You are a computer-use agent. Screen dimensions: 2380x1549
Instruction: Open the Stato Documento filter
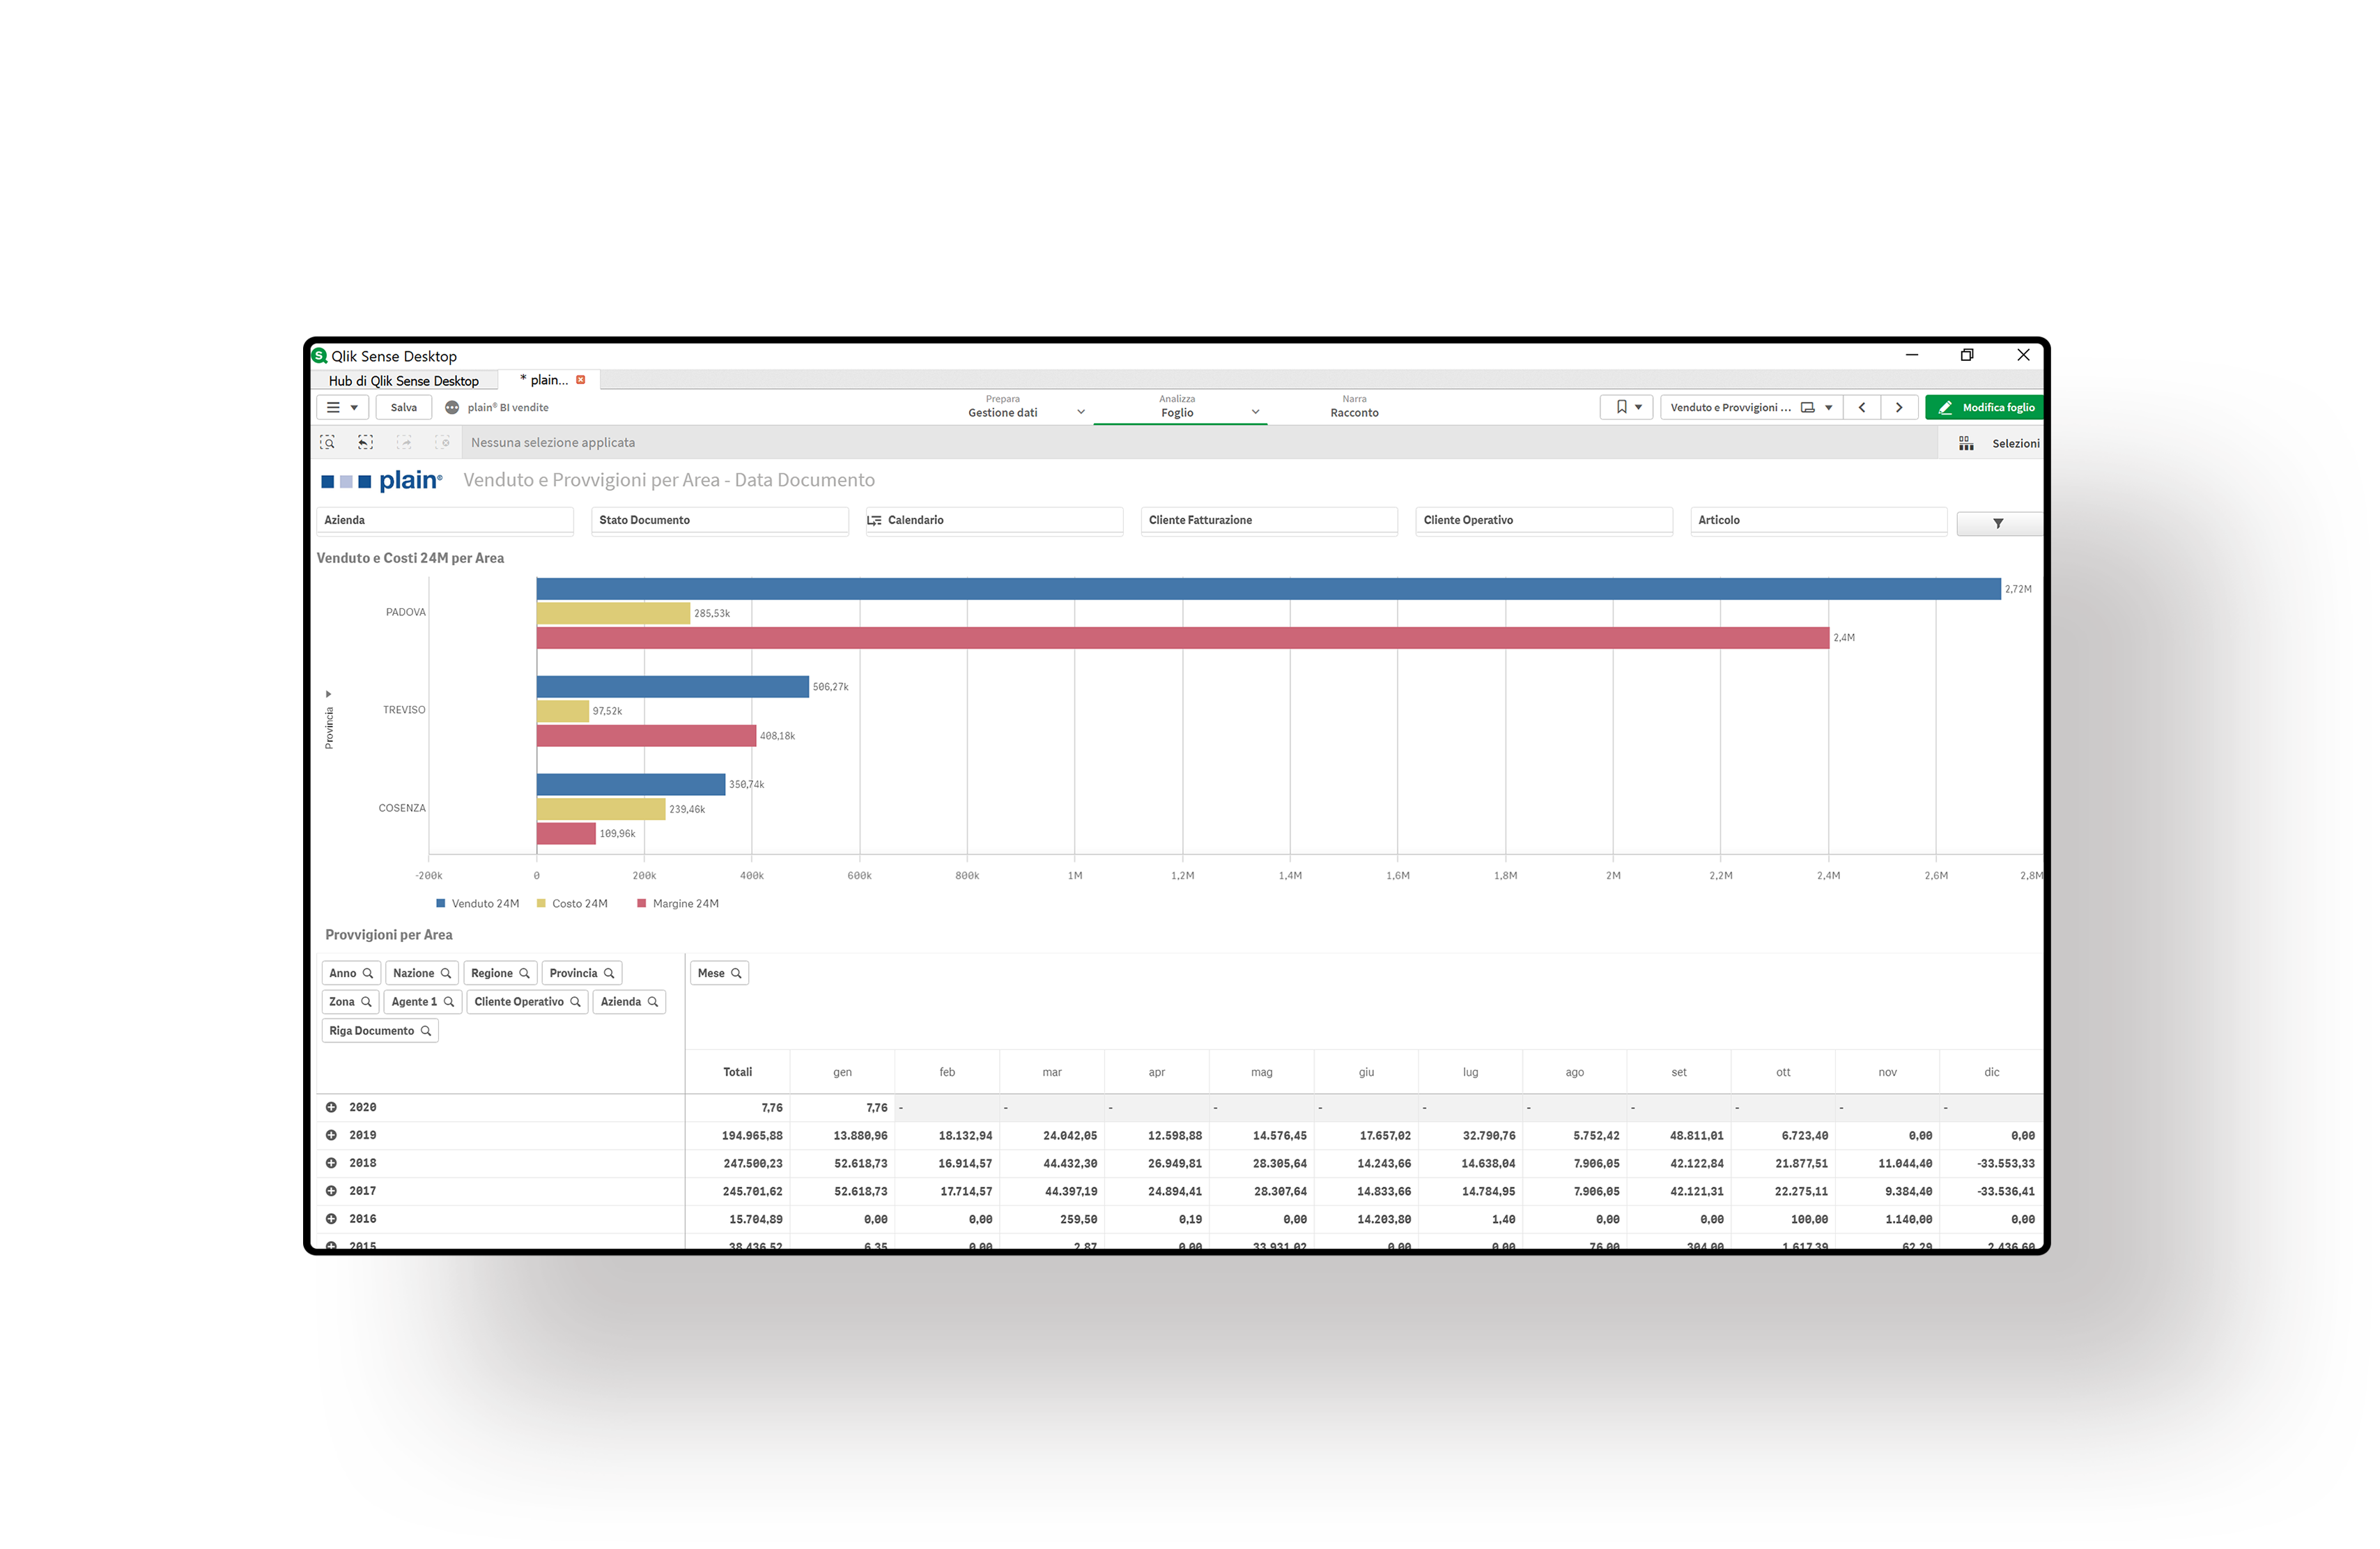tap(720, 520)
